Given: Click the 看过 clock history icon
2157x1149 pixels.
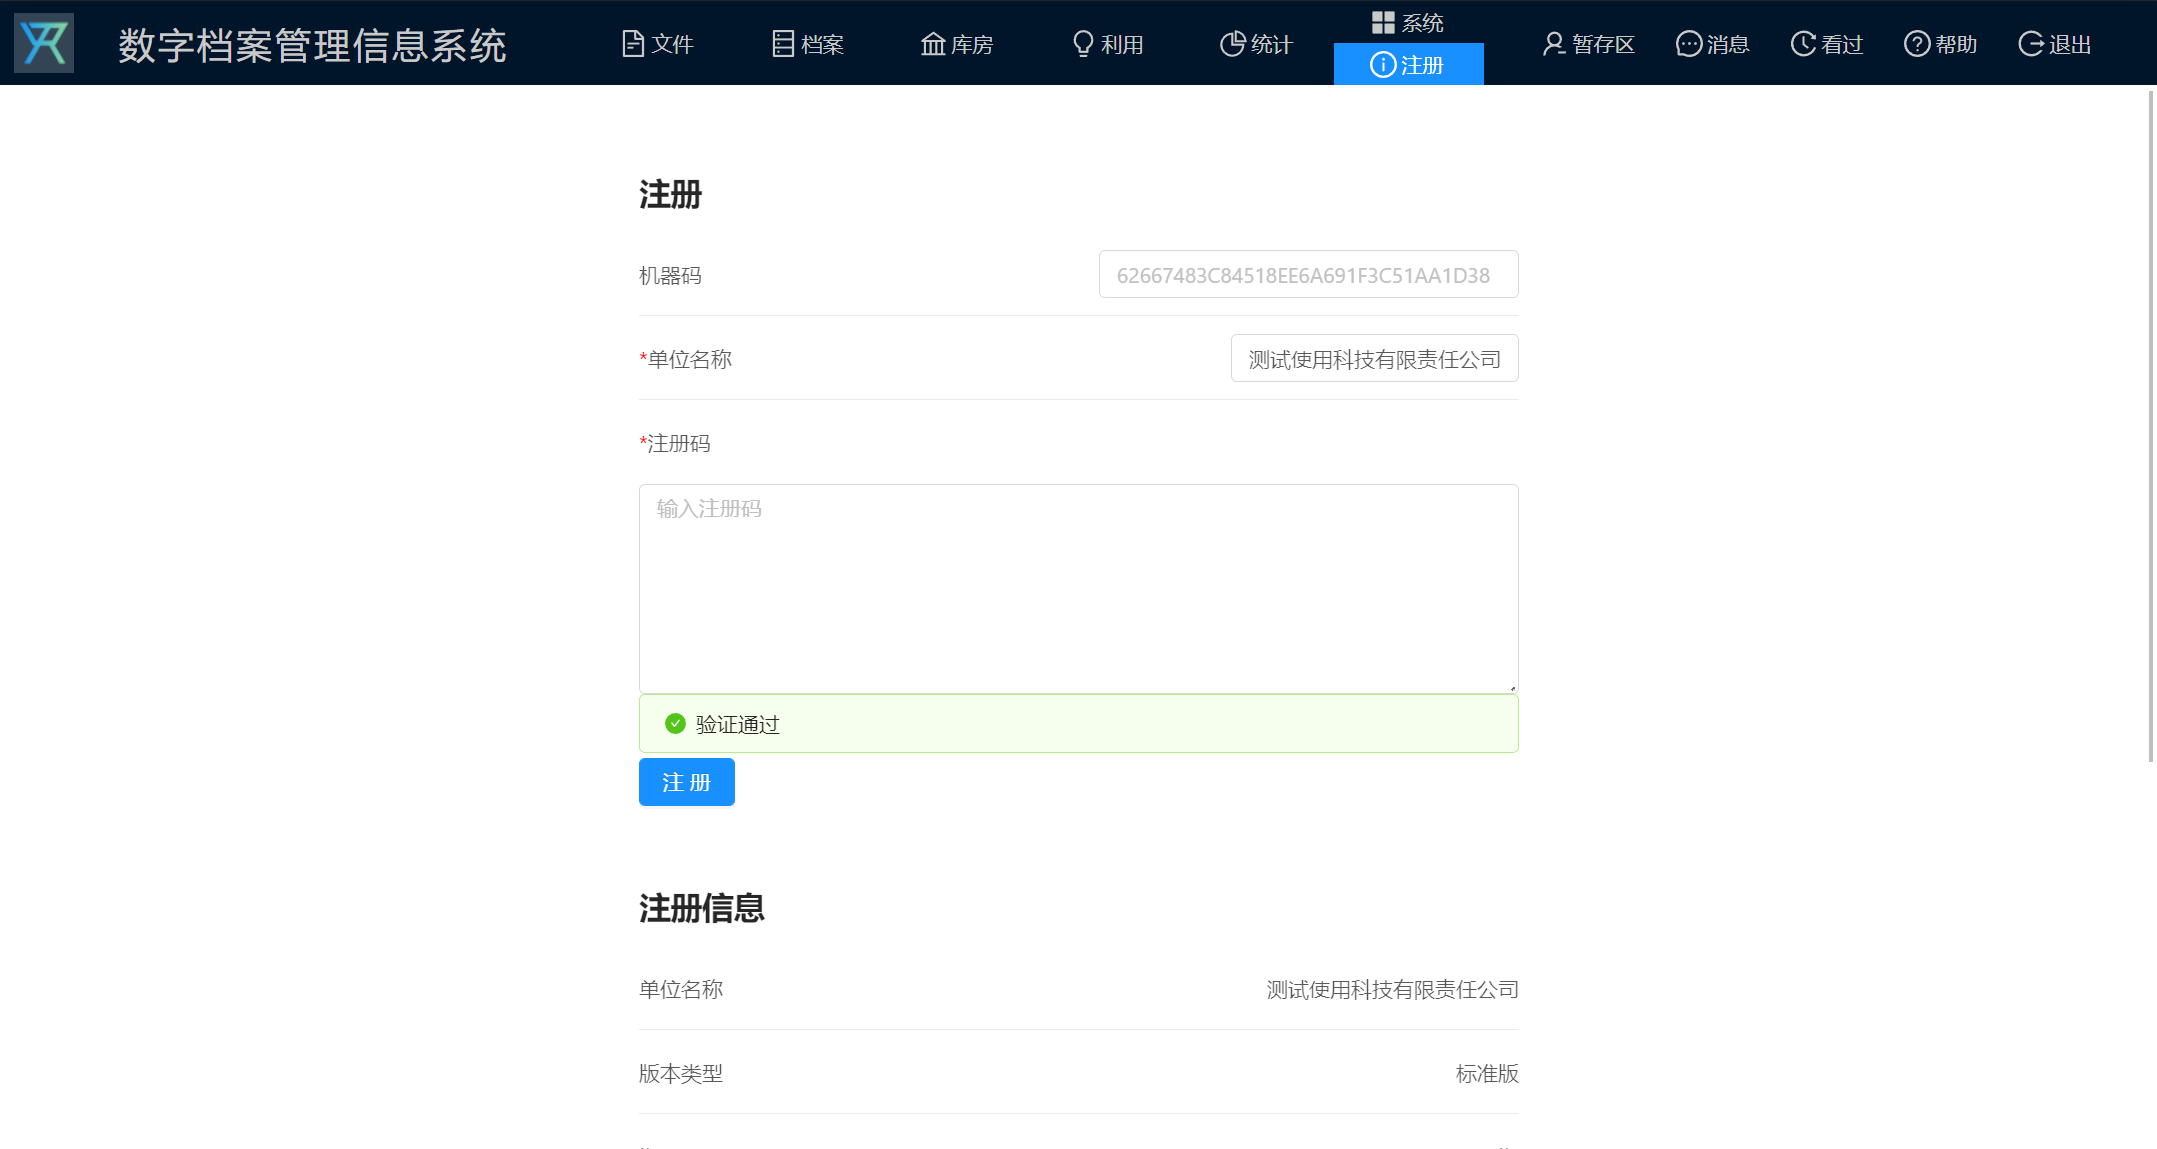Looking at the screenshot, I should coord(1803,44).
